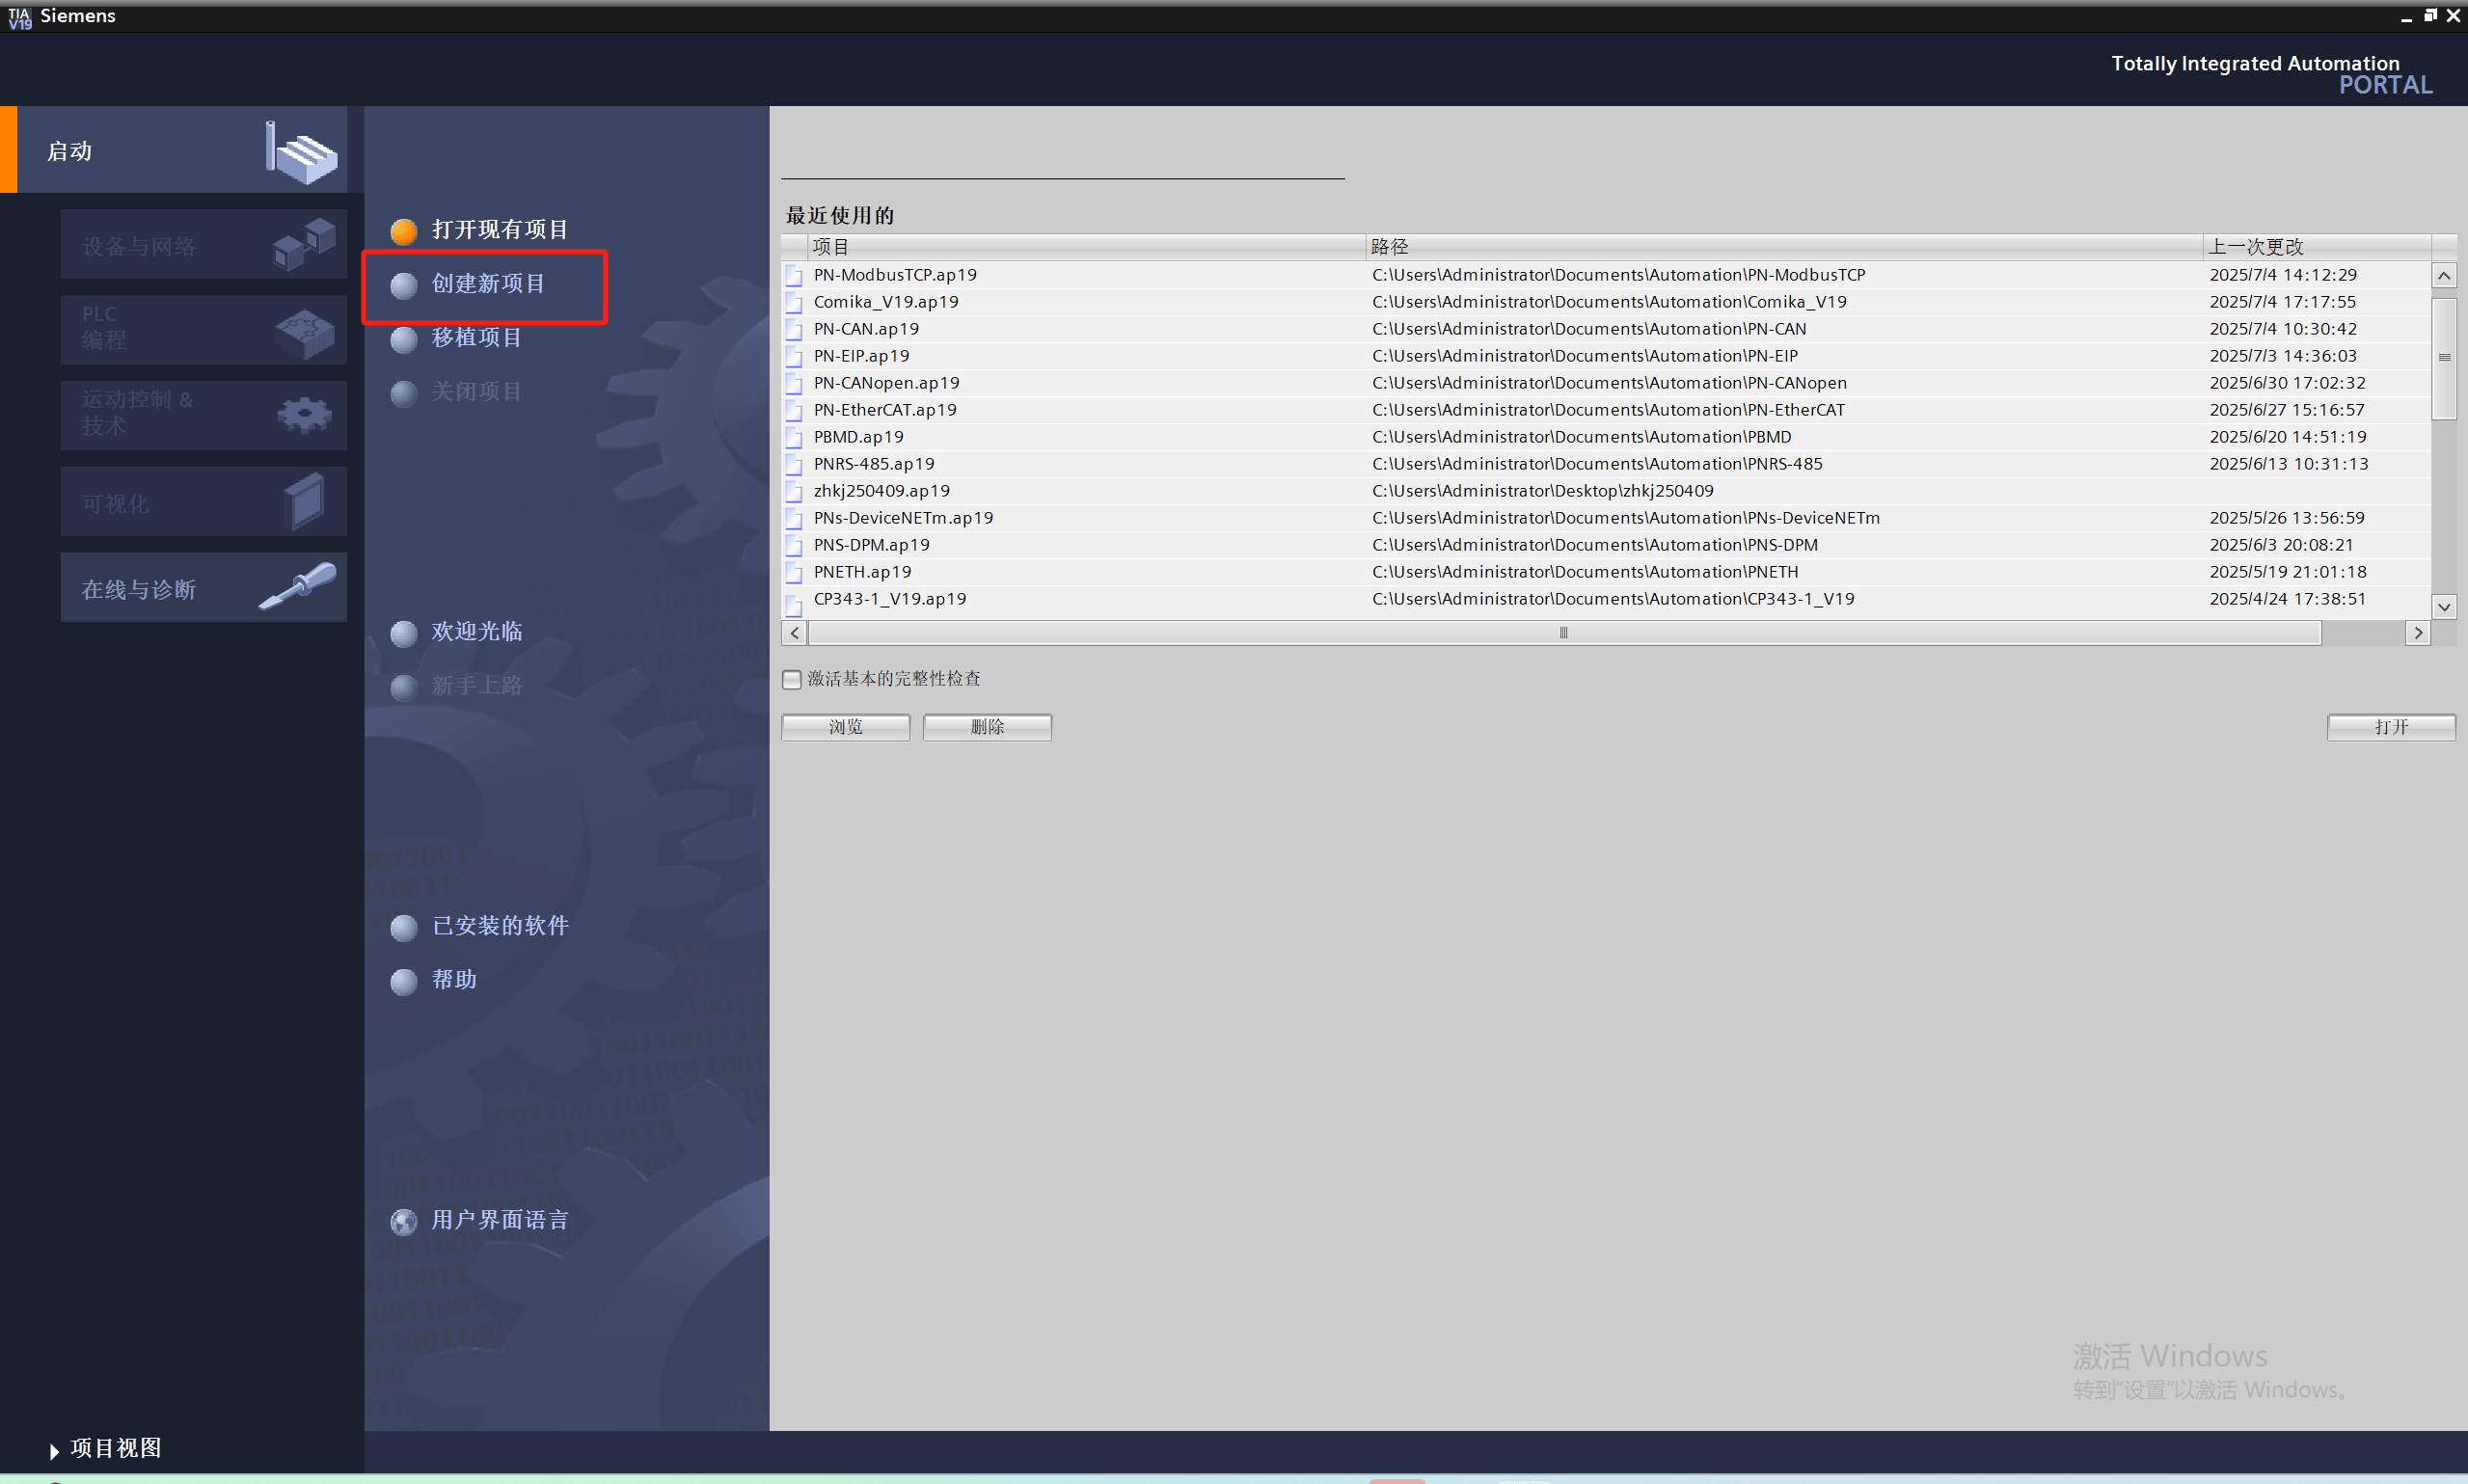Viewport: 2468px width, 1484px height.
Task: Restore down the Siemens window
Action: 2430,15
